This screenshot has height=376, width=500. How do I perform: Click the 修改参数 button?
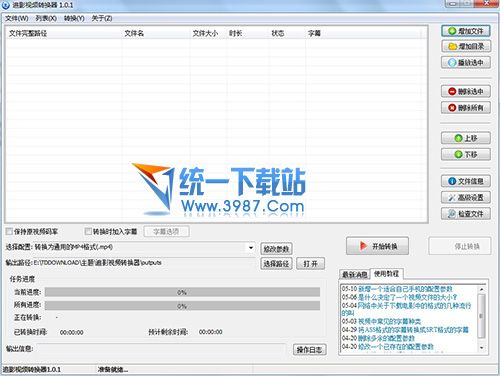(276, 249)
